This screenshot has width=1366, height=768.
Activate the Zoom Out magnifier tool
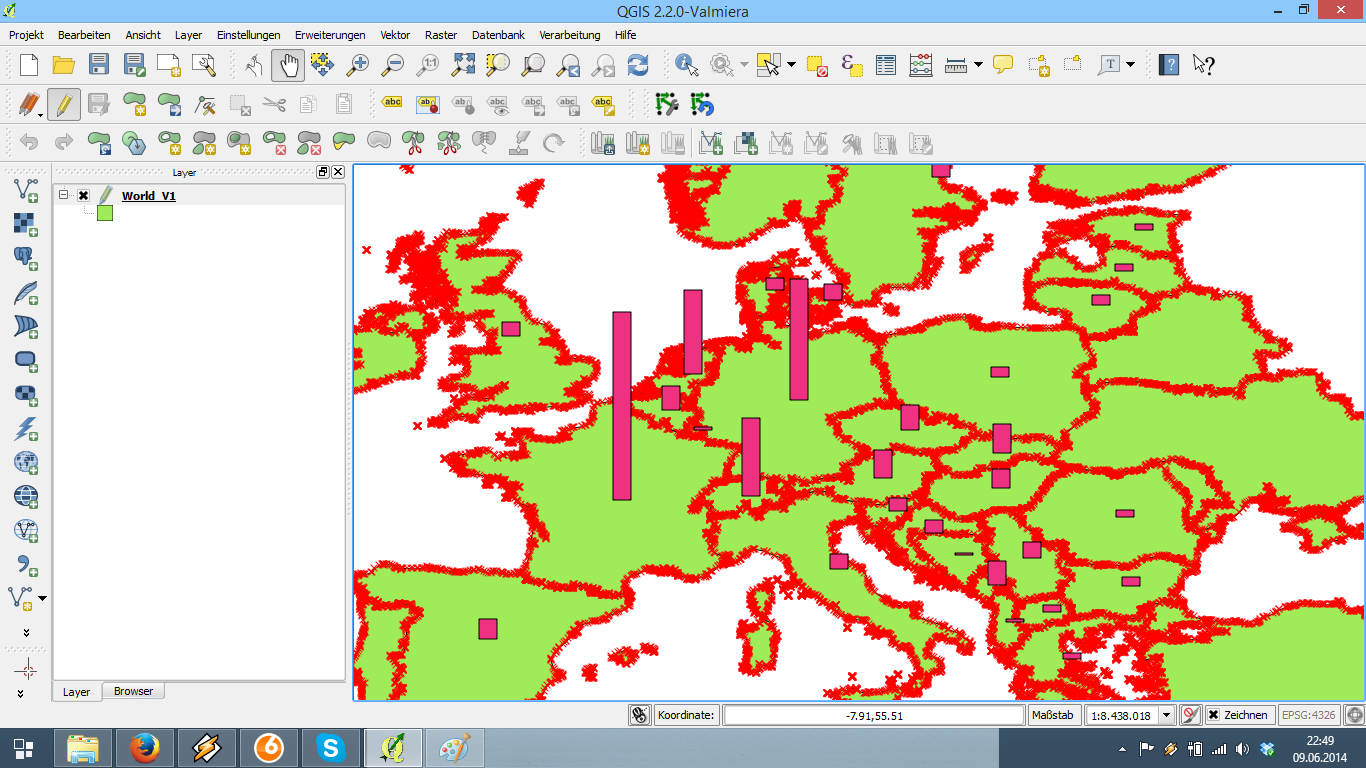tap(392, 65)
